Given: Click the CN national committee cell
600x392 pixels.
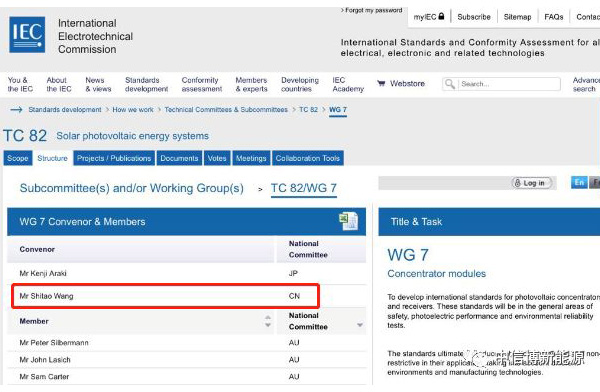Looking at the screenshot, I should click(294, 296).
